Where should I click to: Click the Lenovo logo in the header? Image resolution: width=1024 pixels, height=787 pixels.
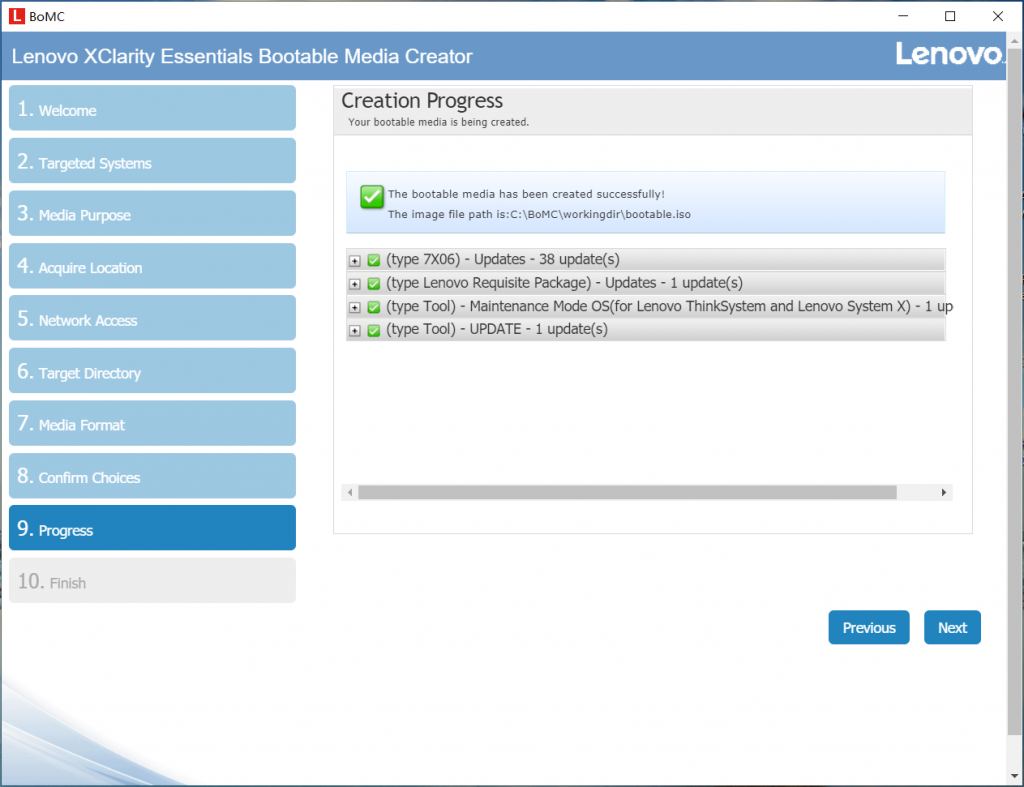point(949,54)
